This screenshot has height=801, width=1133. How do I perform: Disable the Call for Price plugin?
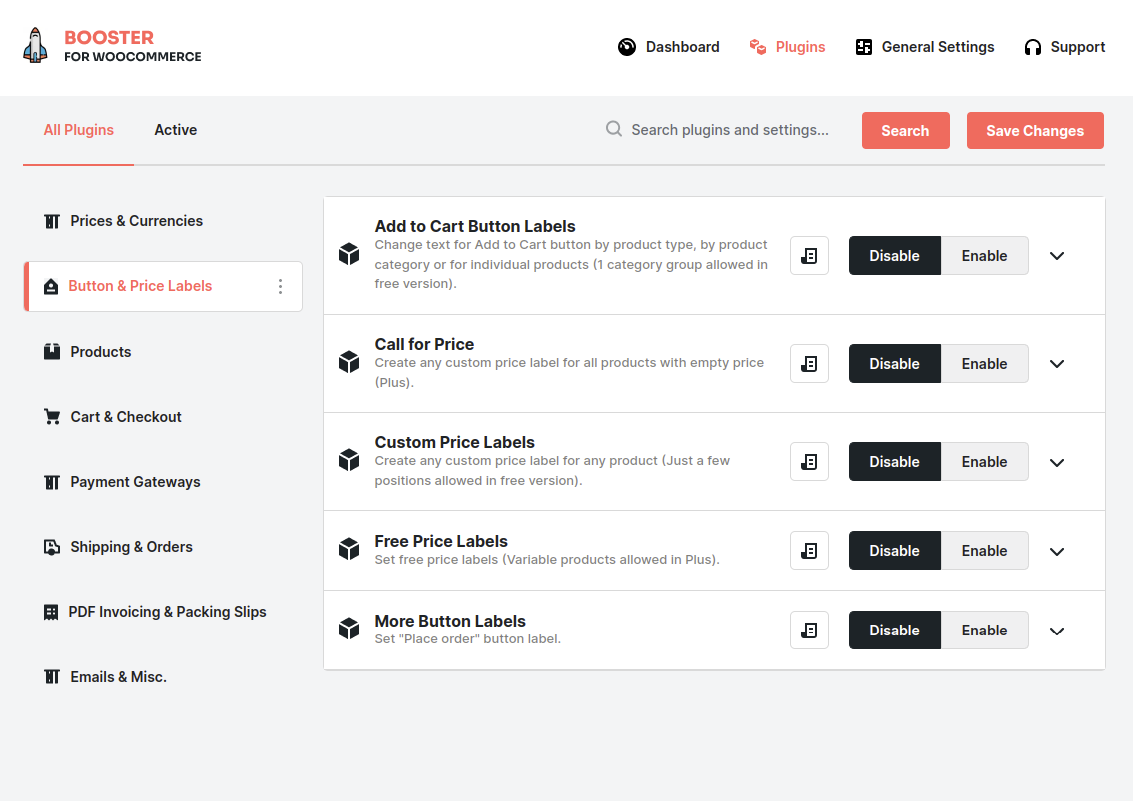(895, 364)
